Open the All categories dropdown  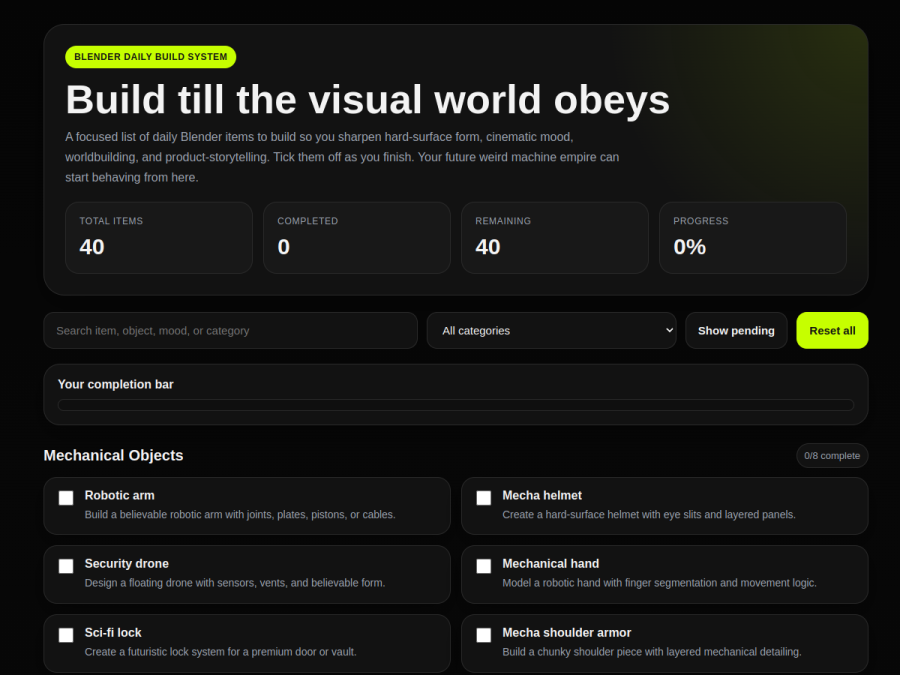[x=551, y=331]
